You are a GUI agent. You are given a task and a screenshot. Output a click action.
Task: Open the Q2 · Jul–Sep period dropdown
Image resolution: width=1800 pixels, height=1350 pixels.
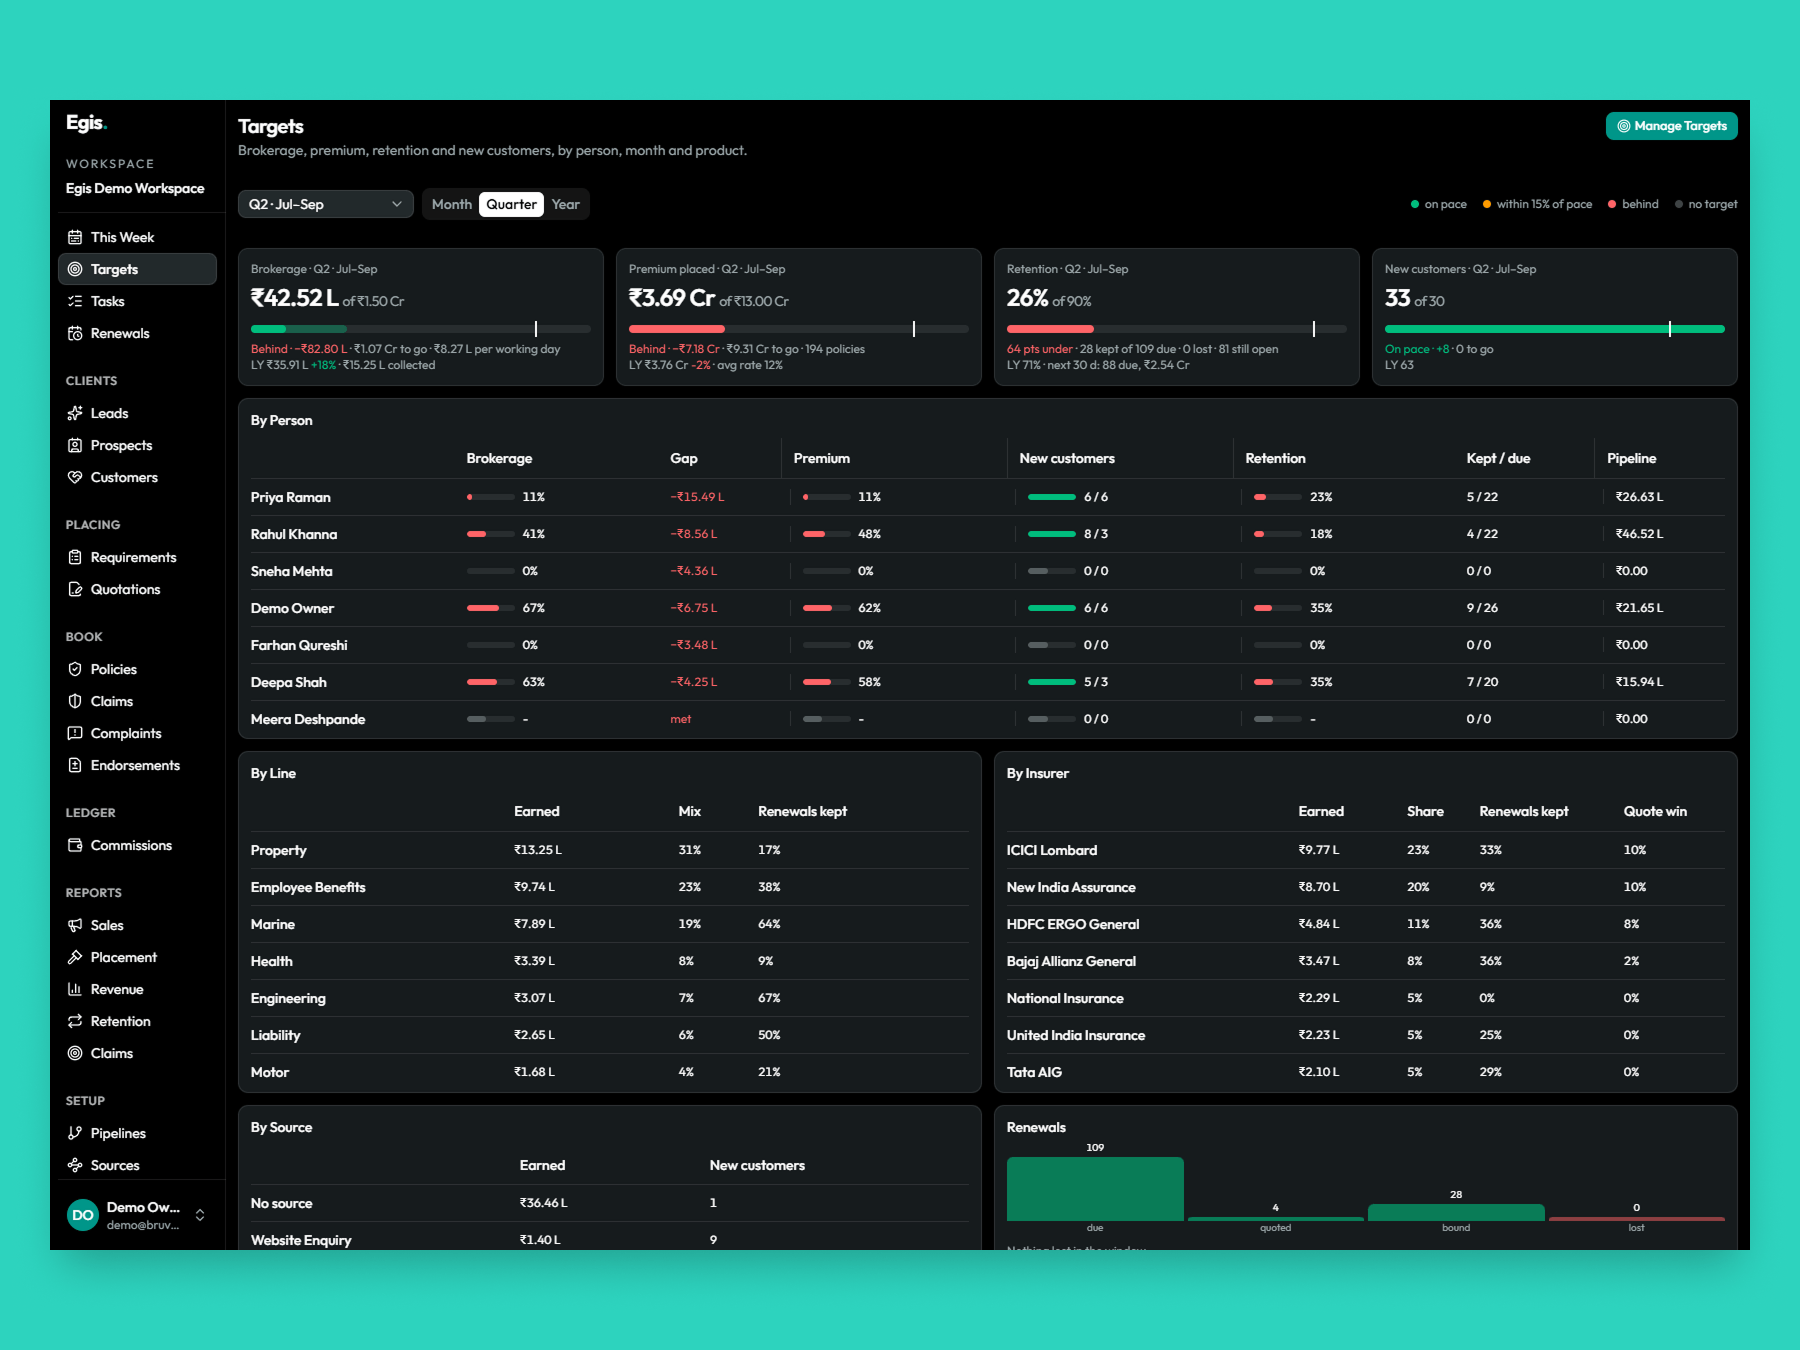coord(326,204)
